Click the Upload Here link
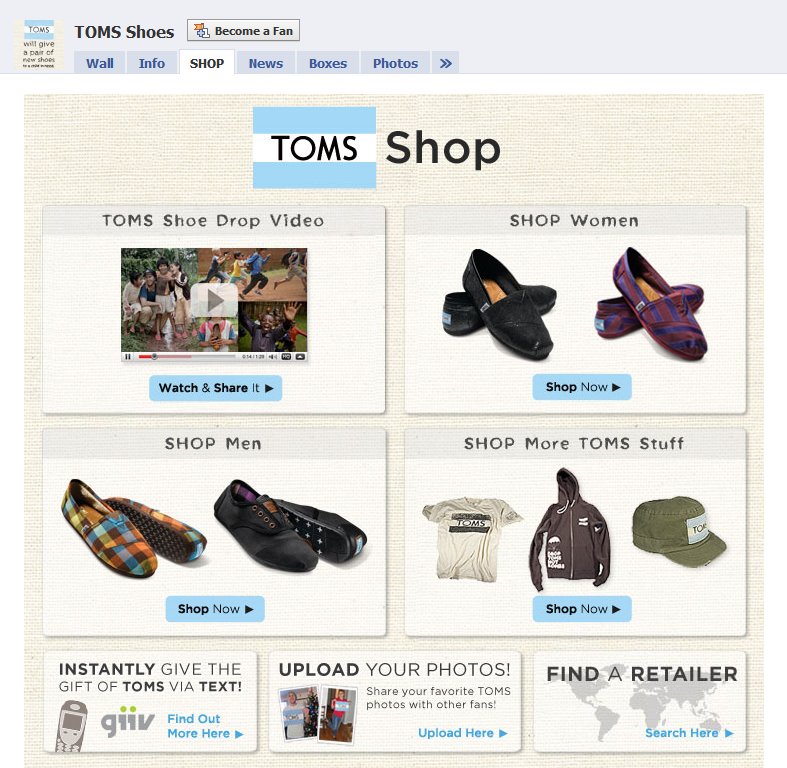The height and width of the screenshot is (768, 787). coord(462,733)
